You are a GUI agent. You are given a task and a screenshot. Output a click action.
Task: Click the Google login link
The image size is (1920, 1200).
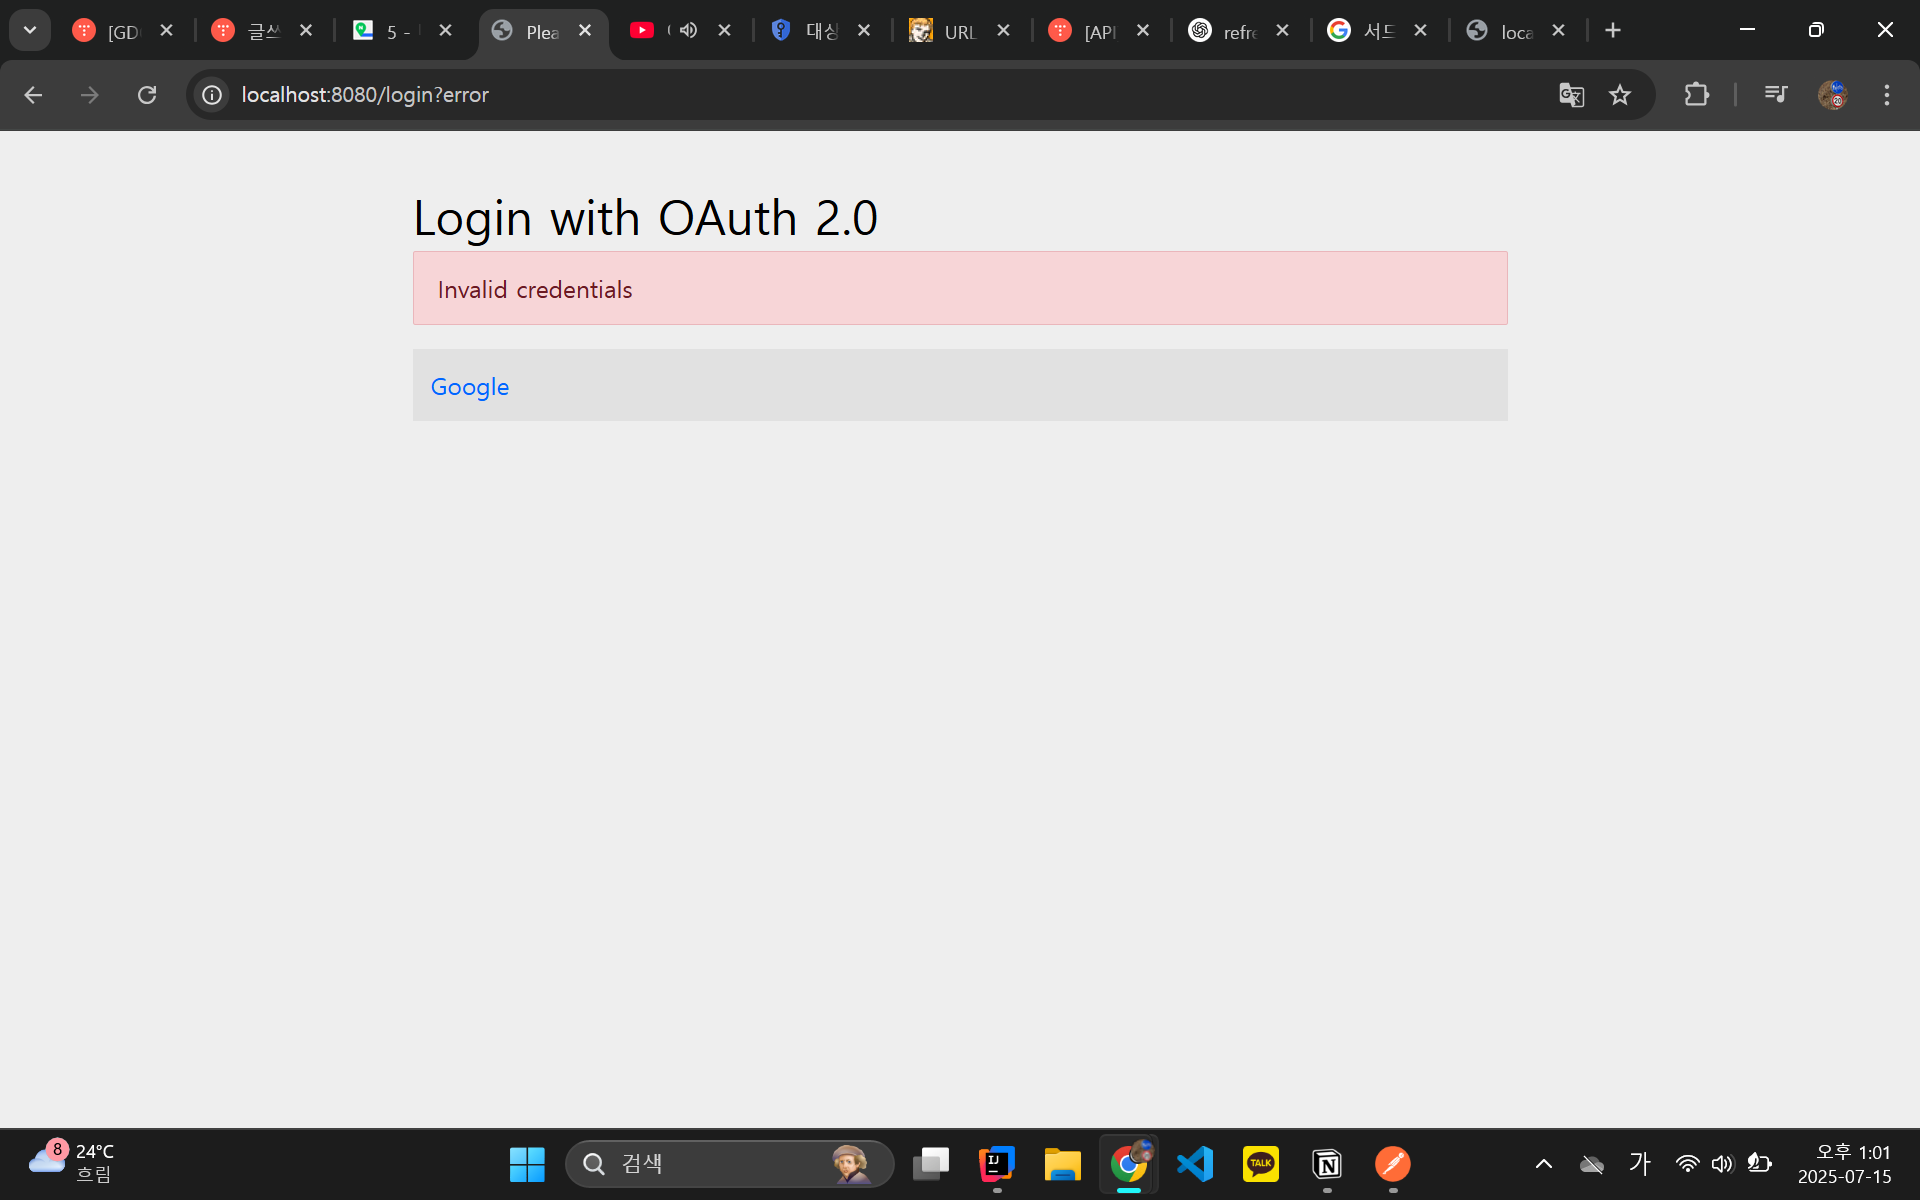(x=469, y=387)
